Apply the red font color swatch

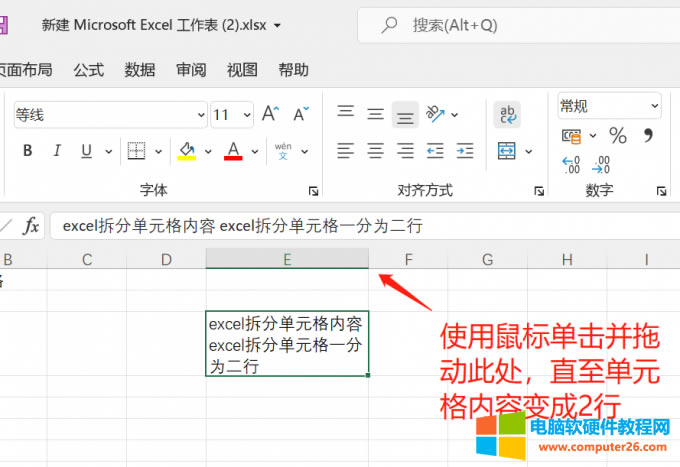233,151
